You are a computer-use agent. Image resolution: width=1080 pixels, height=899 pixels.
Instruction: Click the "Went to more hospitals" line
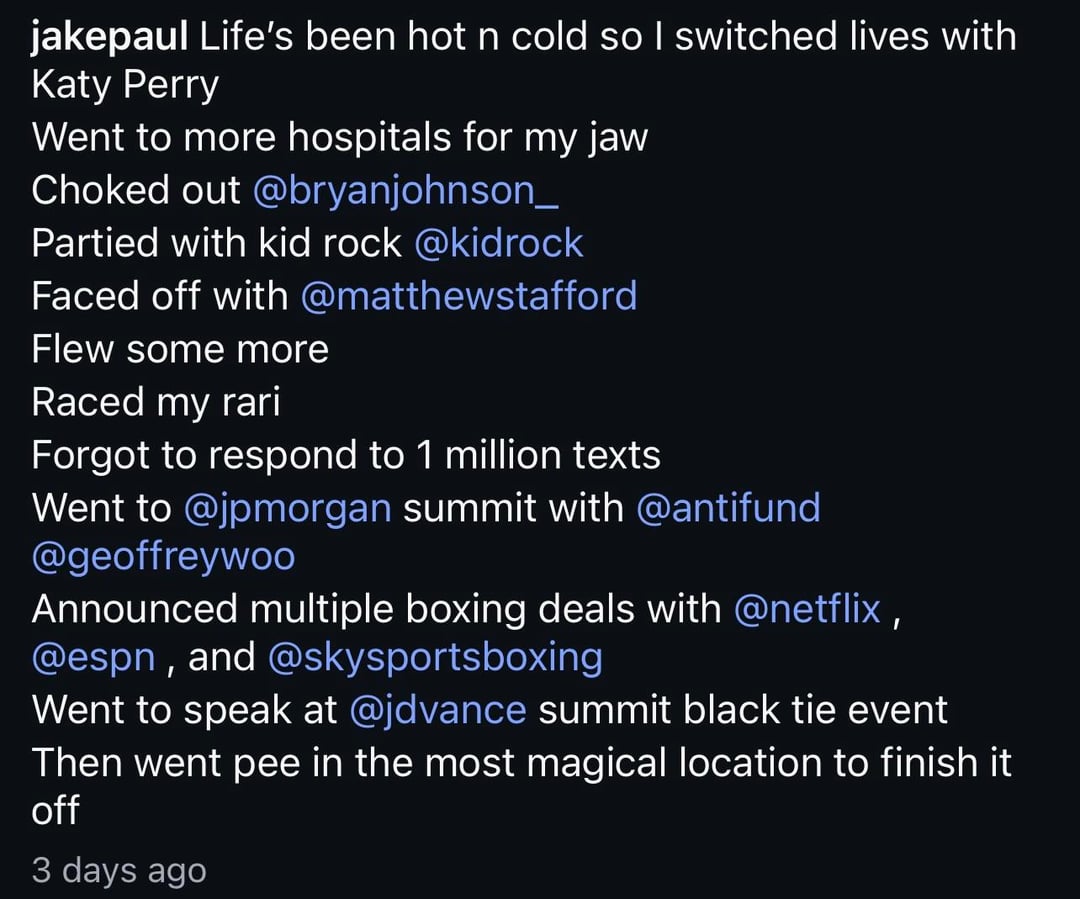pos(340,138)
